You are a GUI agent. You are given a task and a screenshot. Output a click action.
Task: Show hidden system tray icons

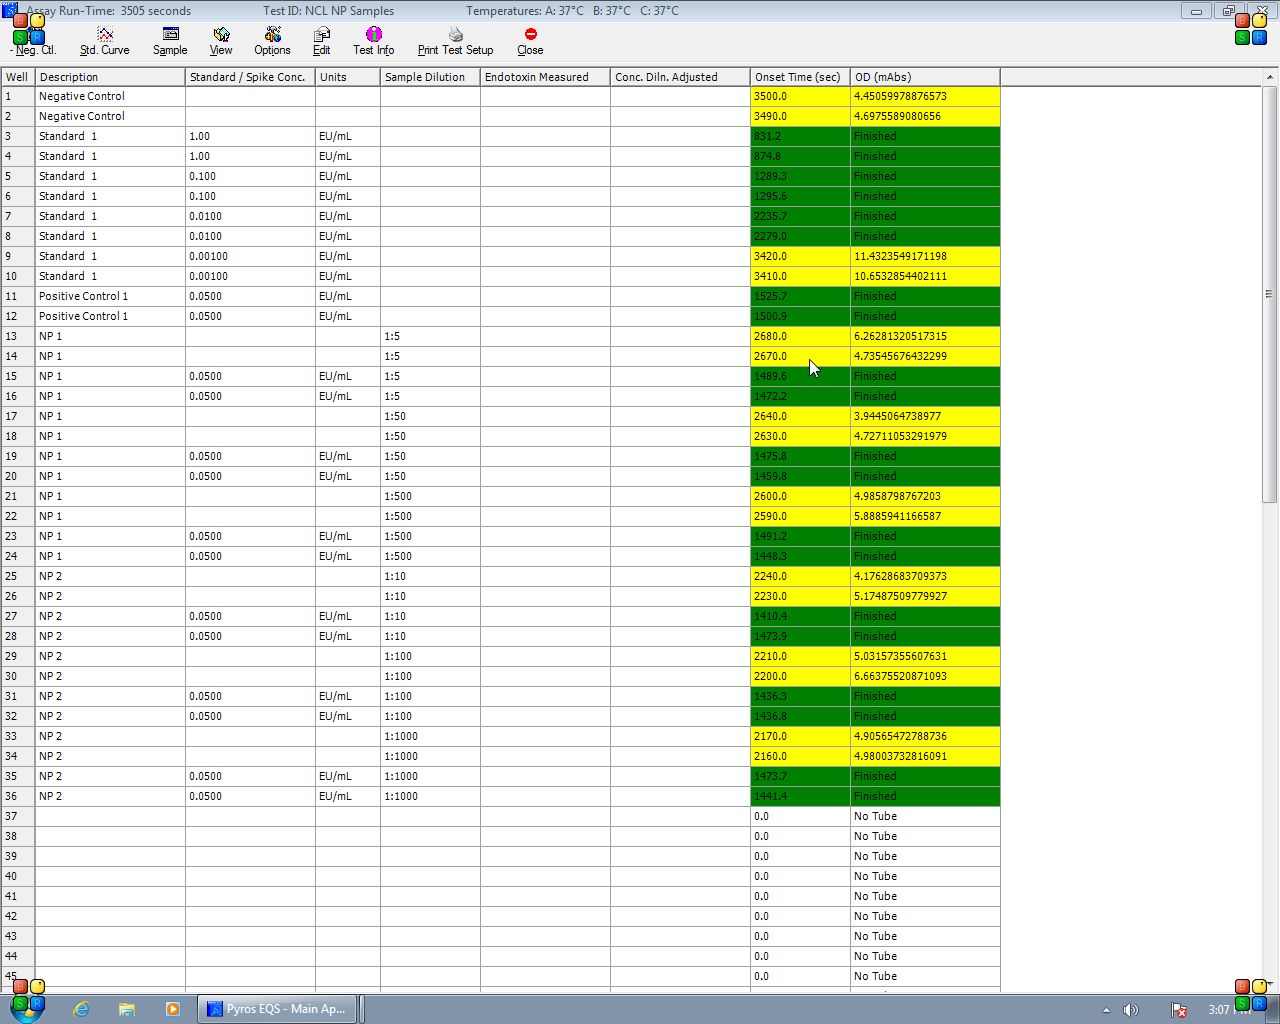pyautogui.click(x=1106, y=1010)
